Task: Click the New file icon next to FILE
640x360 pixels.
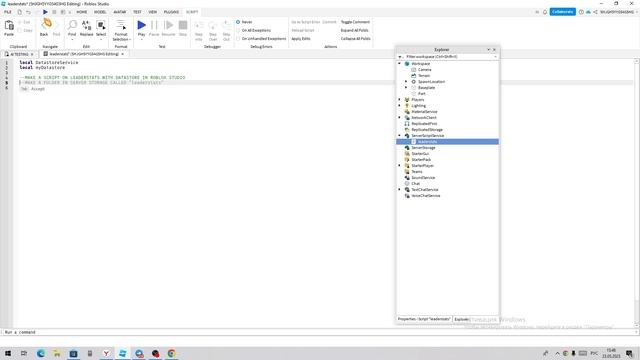Action: tap(19, 12)
